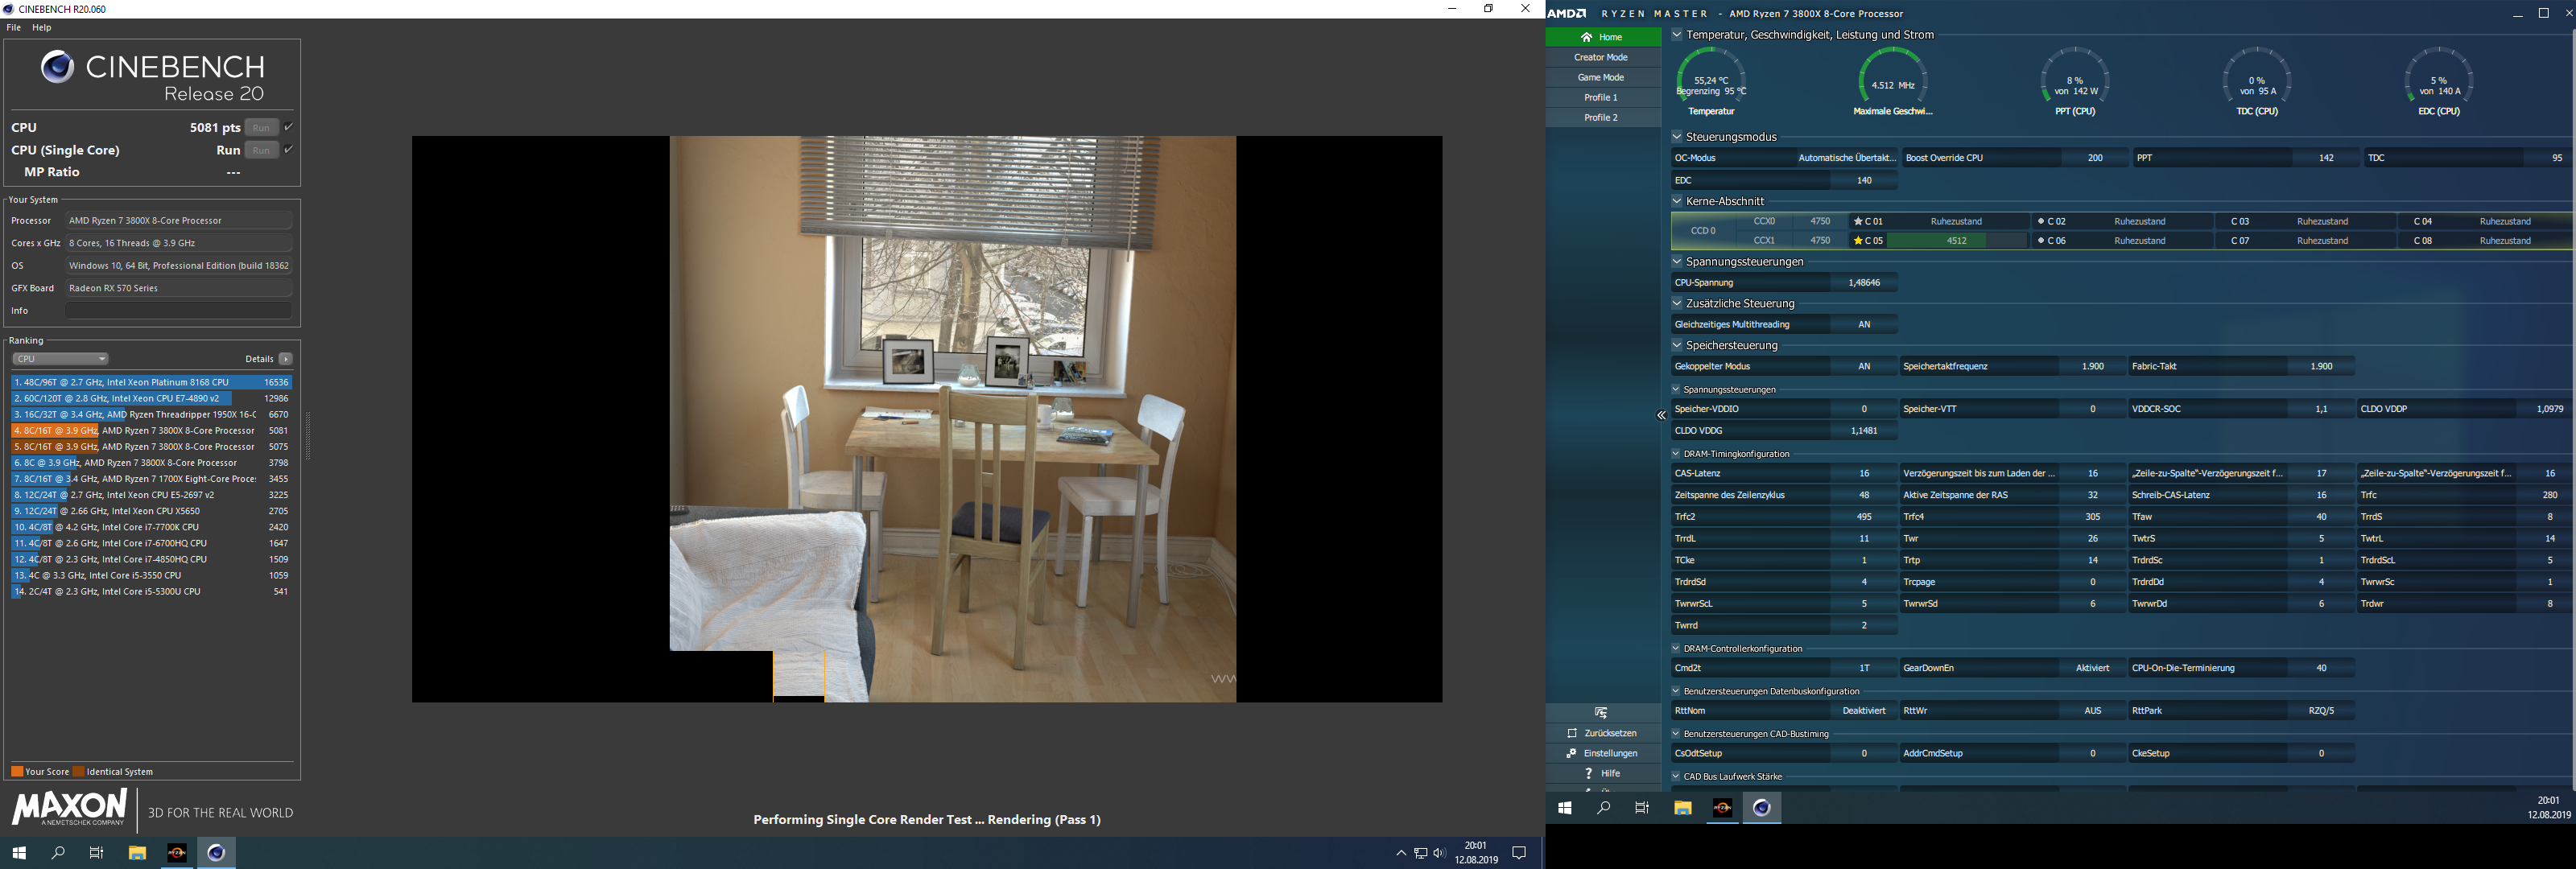Open Cinebench icon in left taskbar
Screen dimensions: 2576x869
point(216,852)
